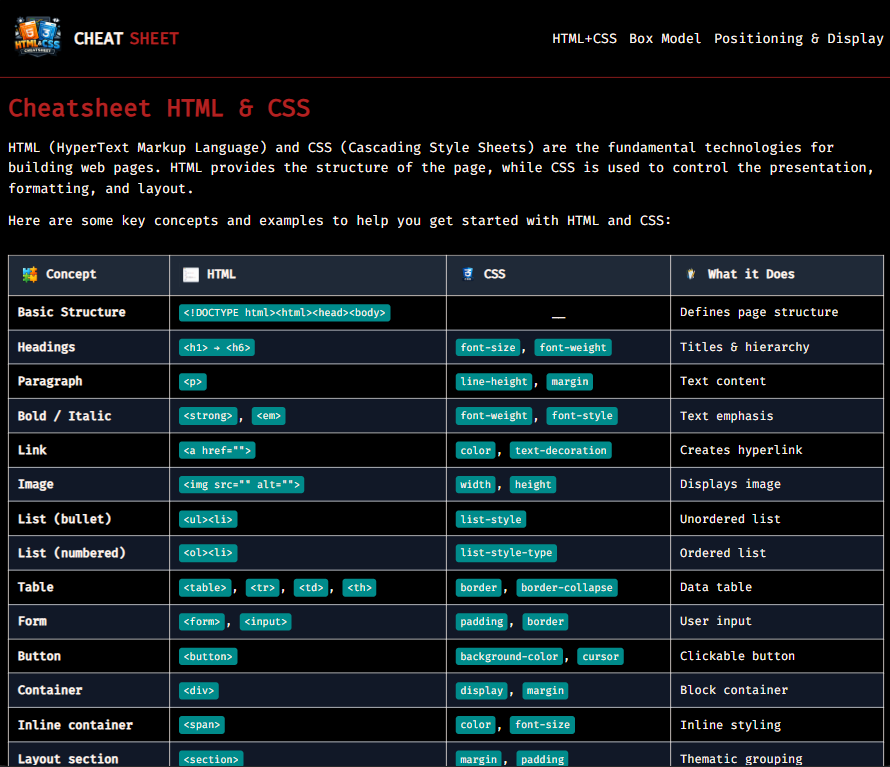Click the <div> code tag
The image size is (890, 767).
(199, 690)
